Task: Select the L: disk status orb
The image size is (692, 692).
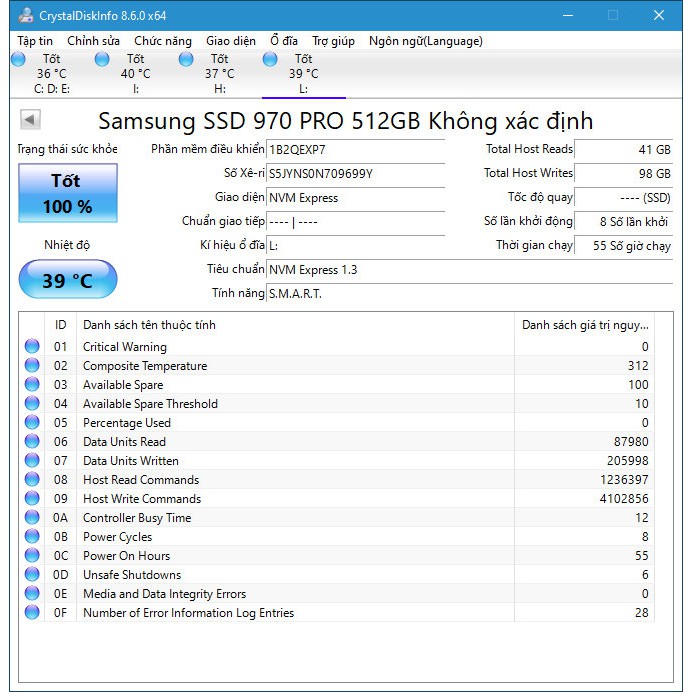Action: (270, 59)
